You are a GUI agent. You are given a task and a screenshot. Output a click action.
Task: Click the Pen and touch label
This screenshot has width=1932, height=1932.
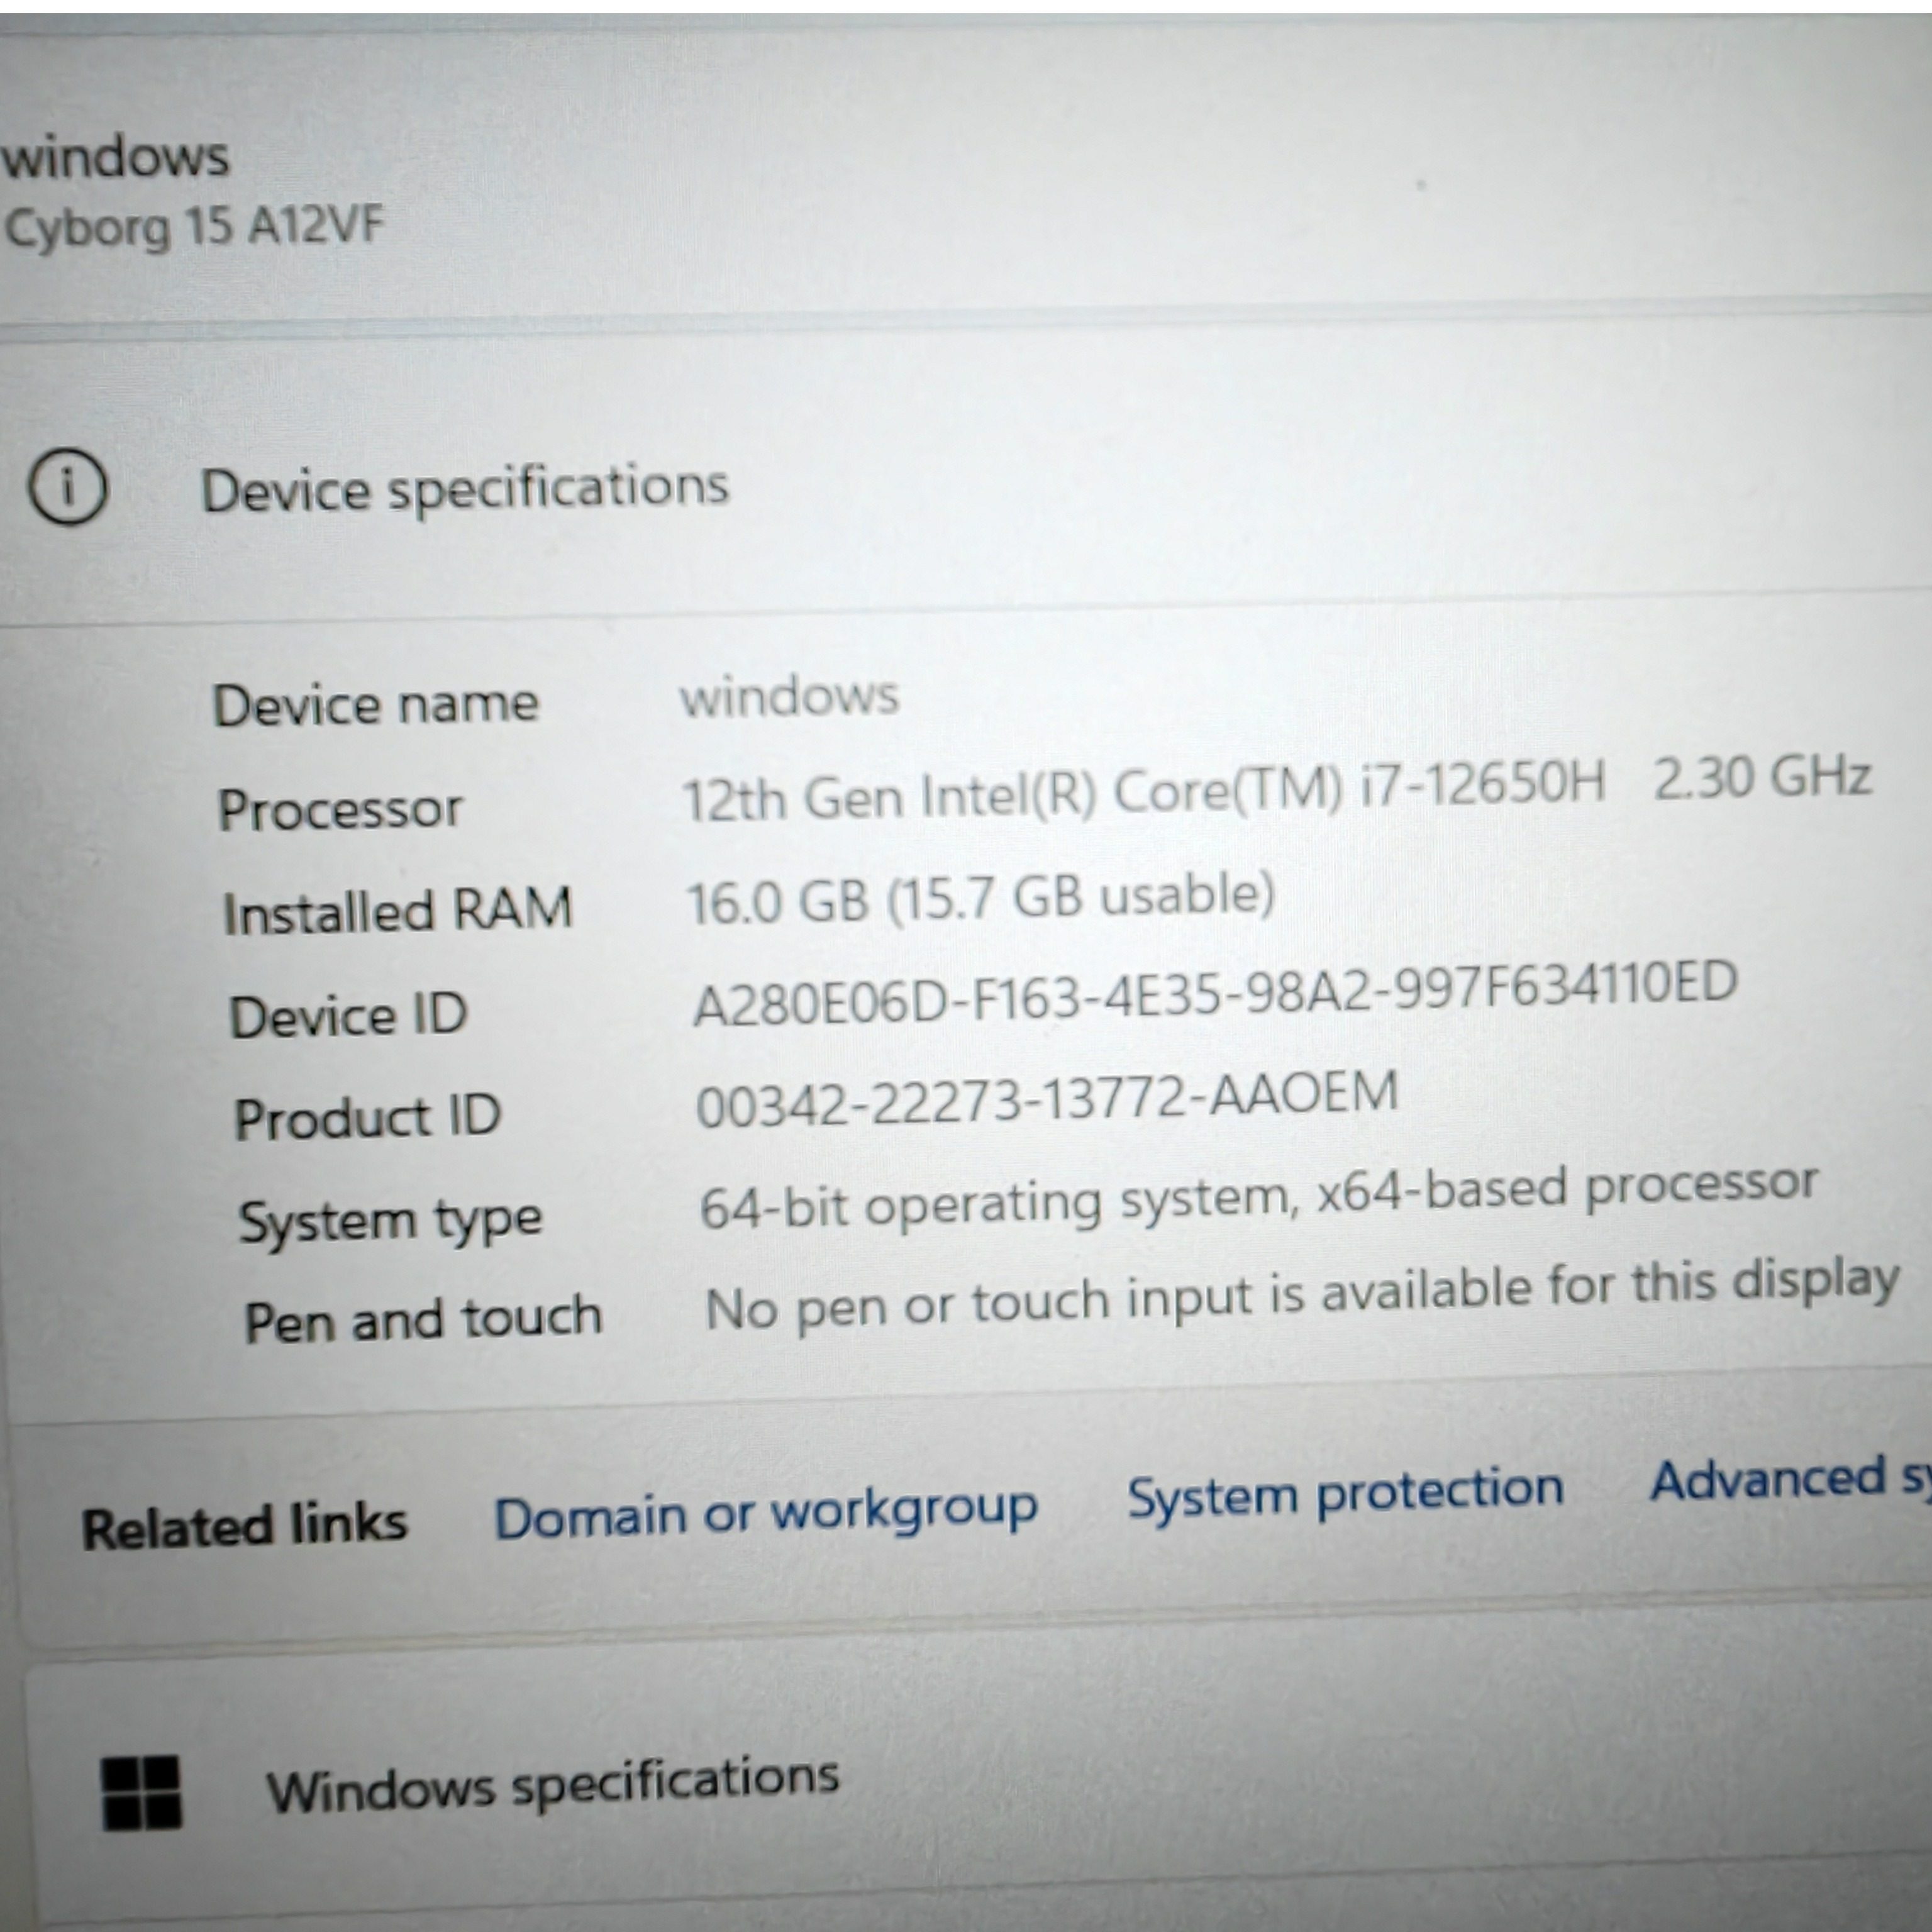click(x=424, y=1320)
